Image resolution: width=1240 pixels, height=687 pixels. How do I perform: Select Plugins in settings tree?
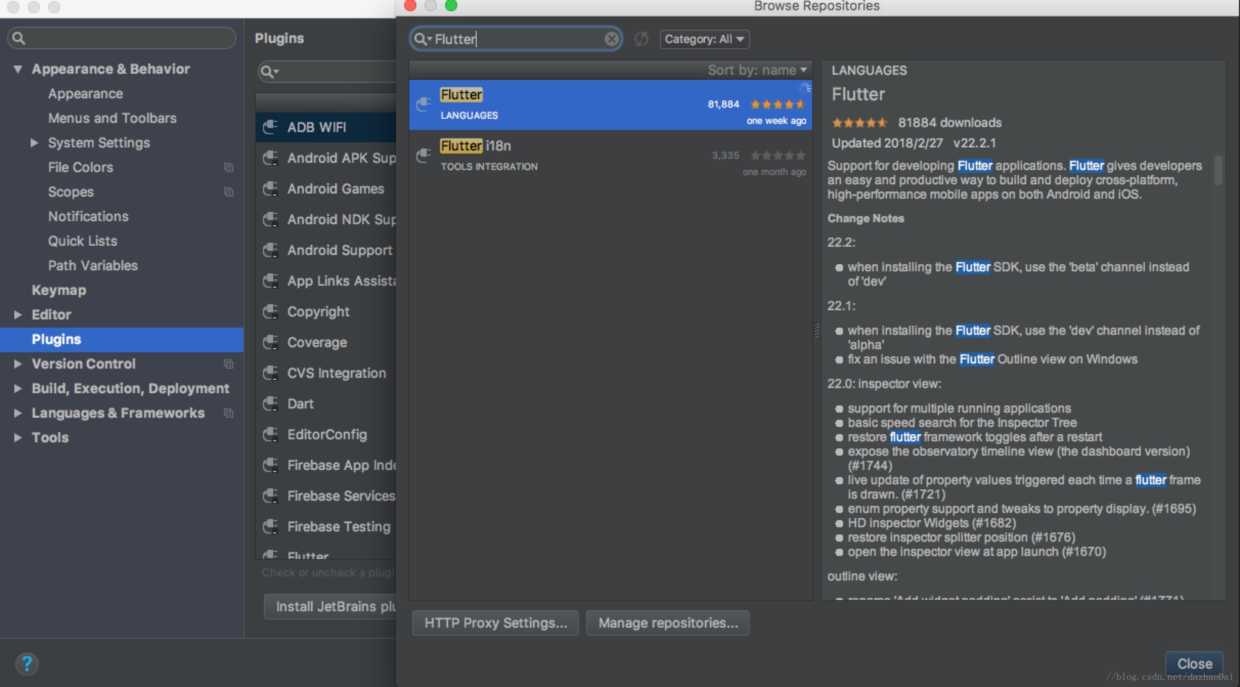(121, 340)
